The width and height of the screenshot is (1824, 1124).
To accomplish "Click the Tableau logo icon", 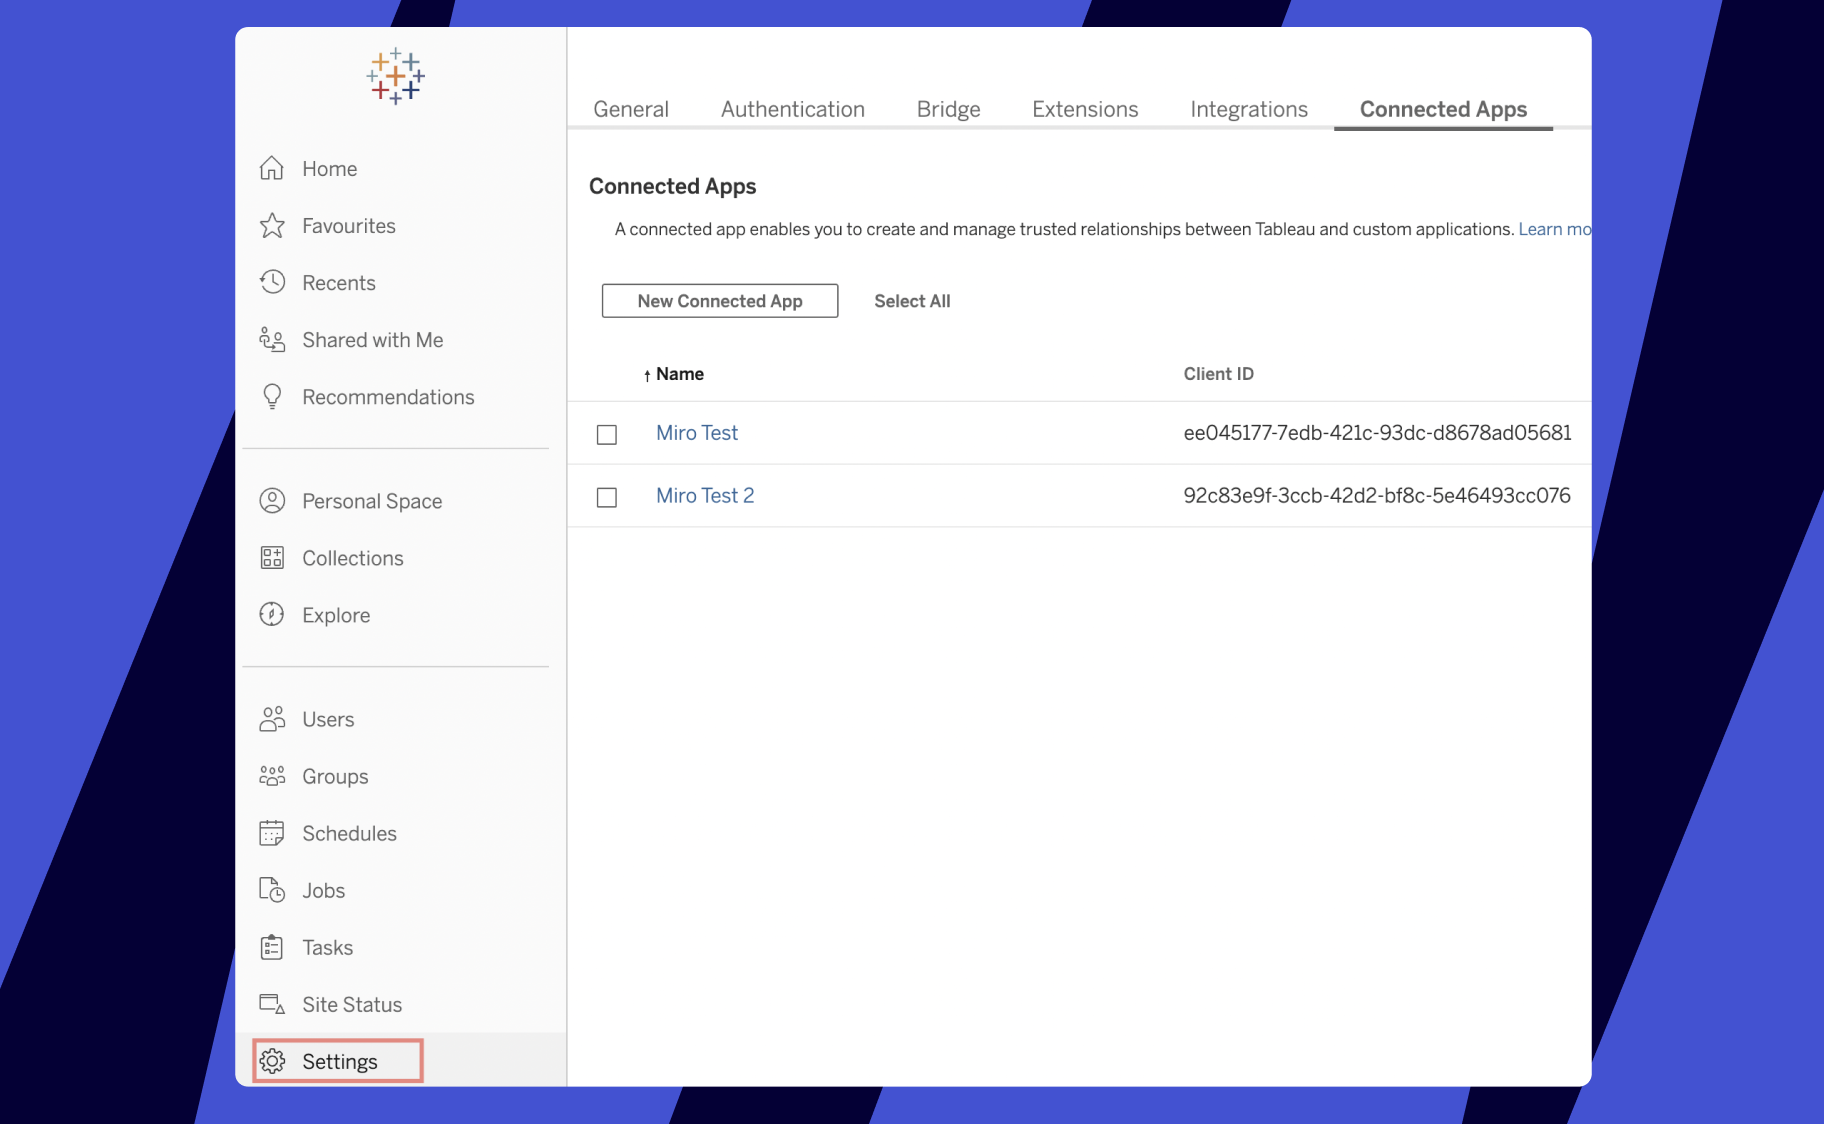I will (x=396, y=76).
